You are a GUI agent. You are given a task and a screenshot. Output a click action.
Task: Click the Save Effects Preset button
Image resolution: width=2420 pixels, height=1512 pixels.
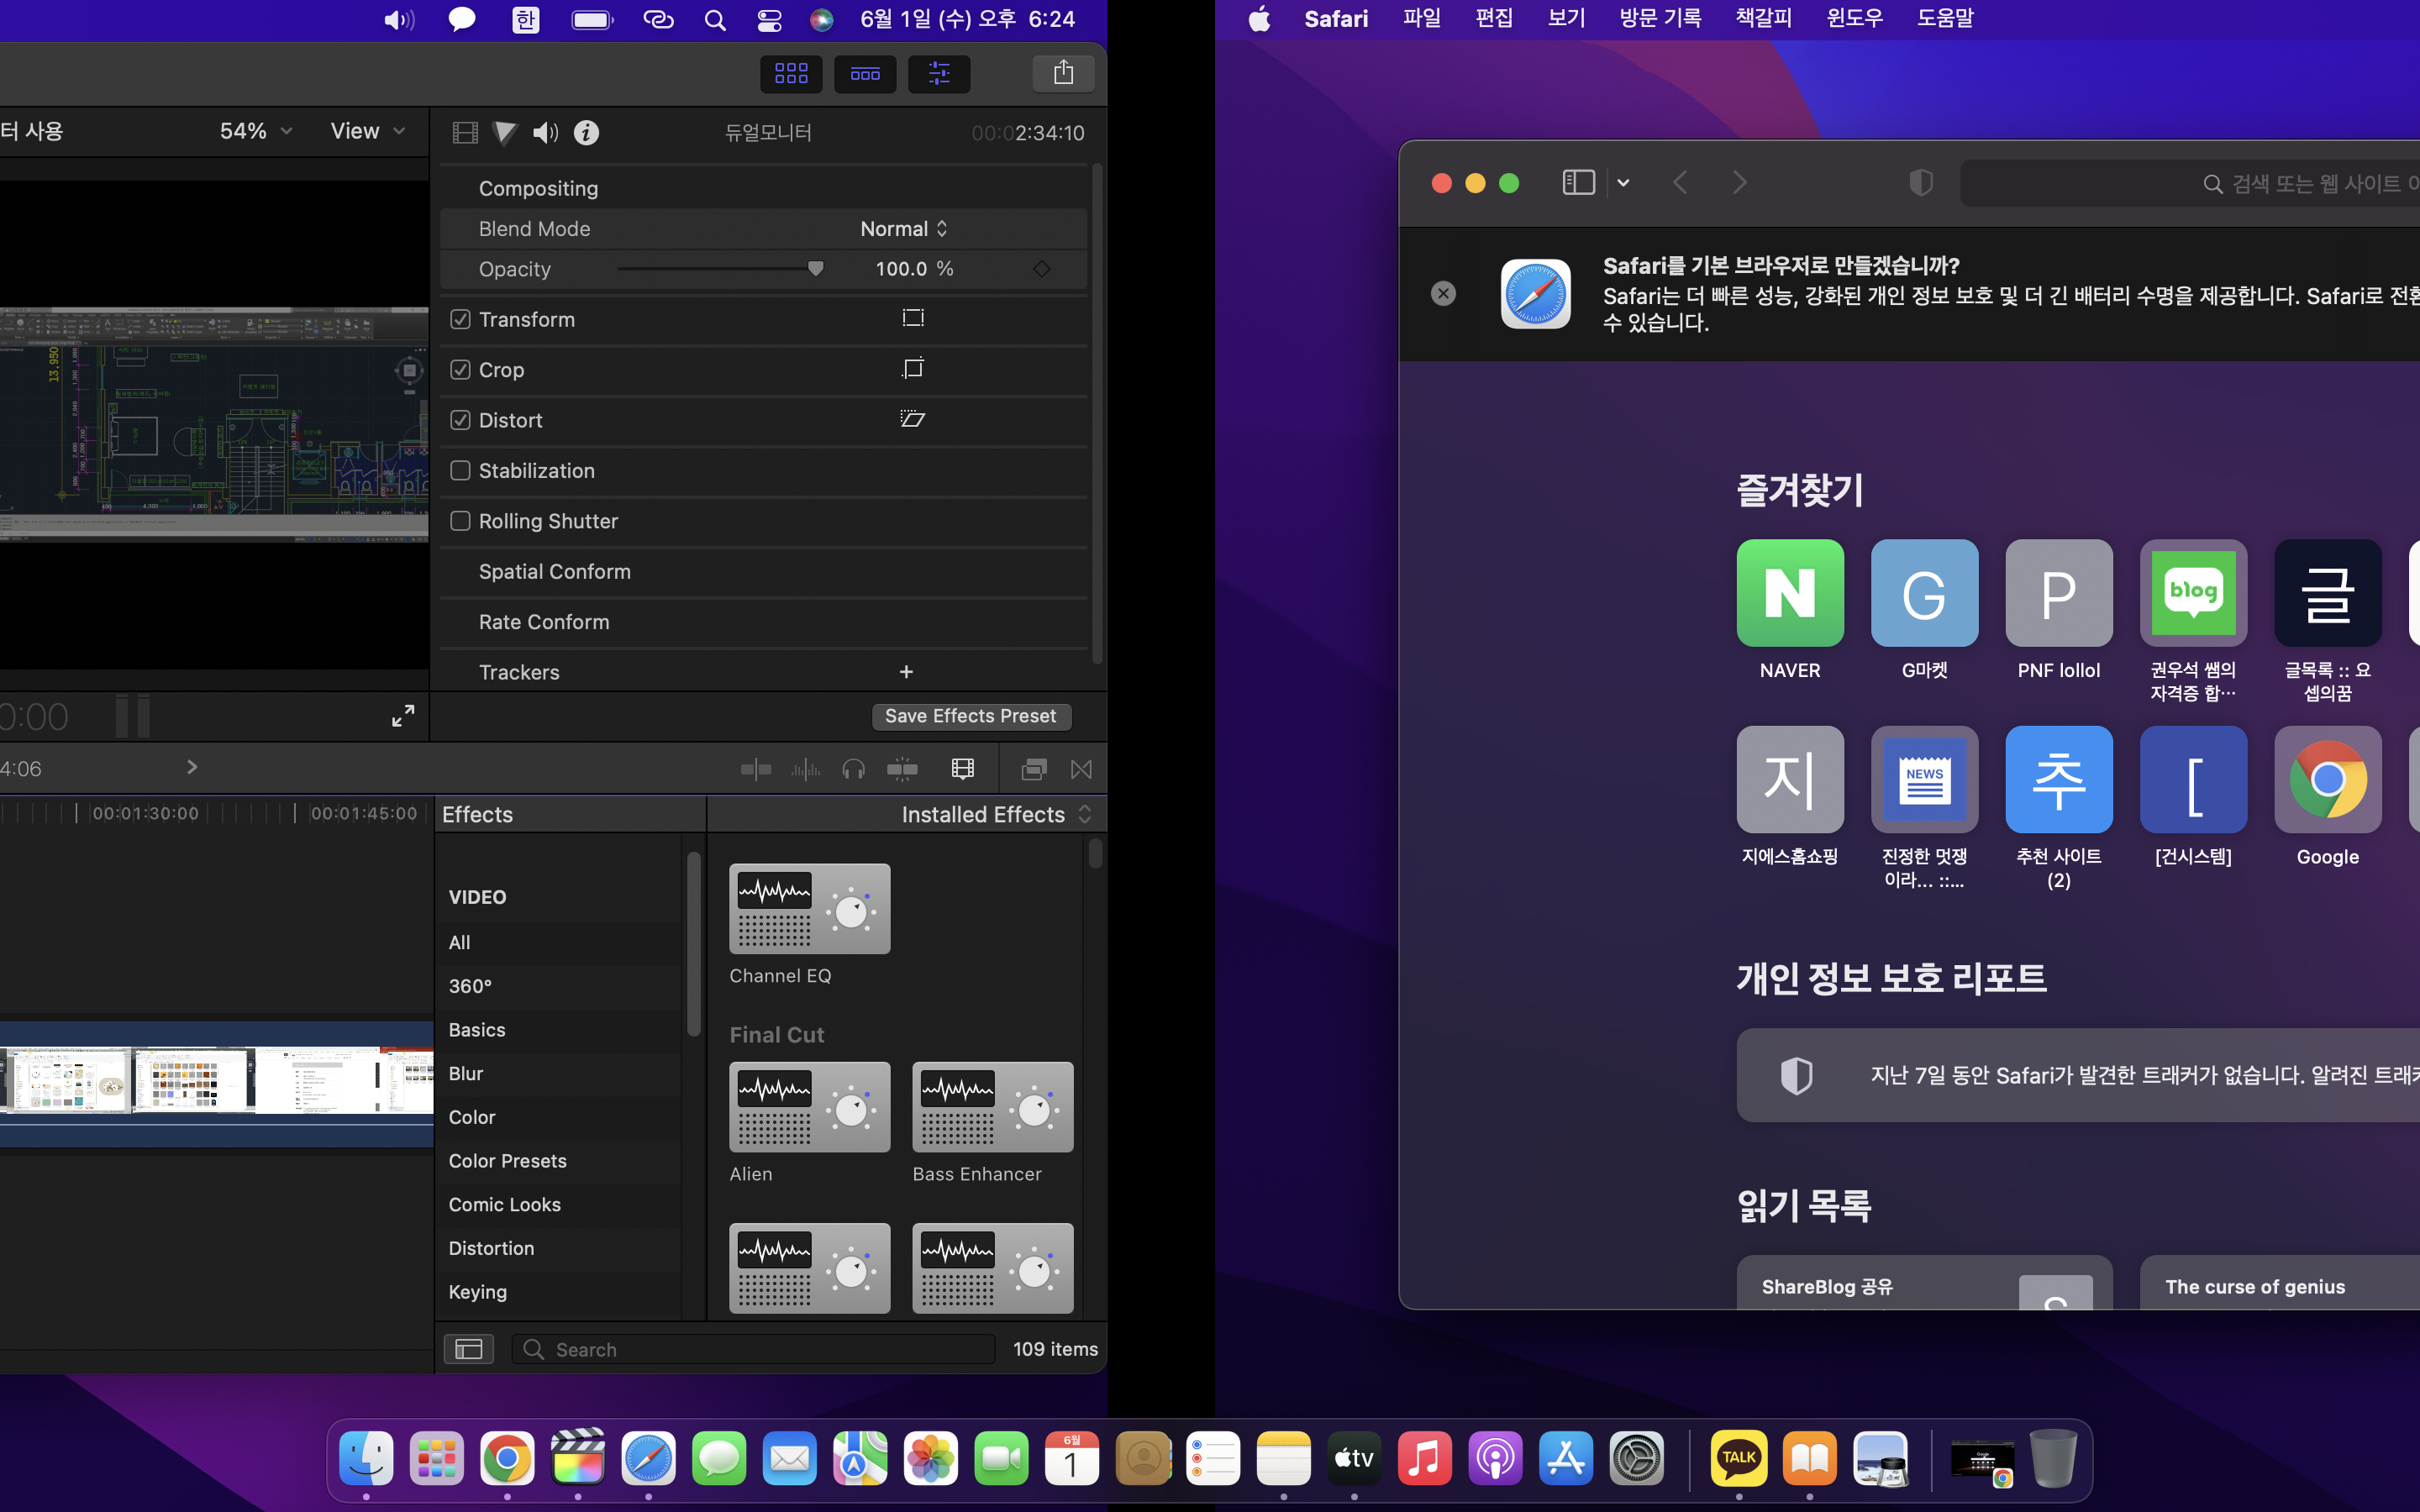point(970,716)
